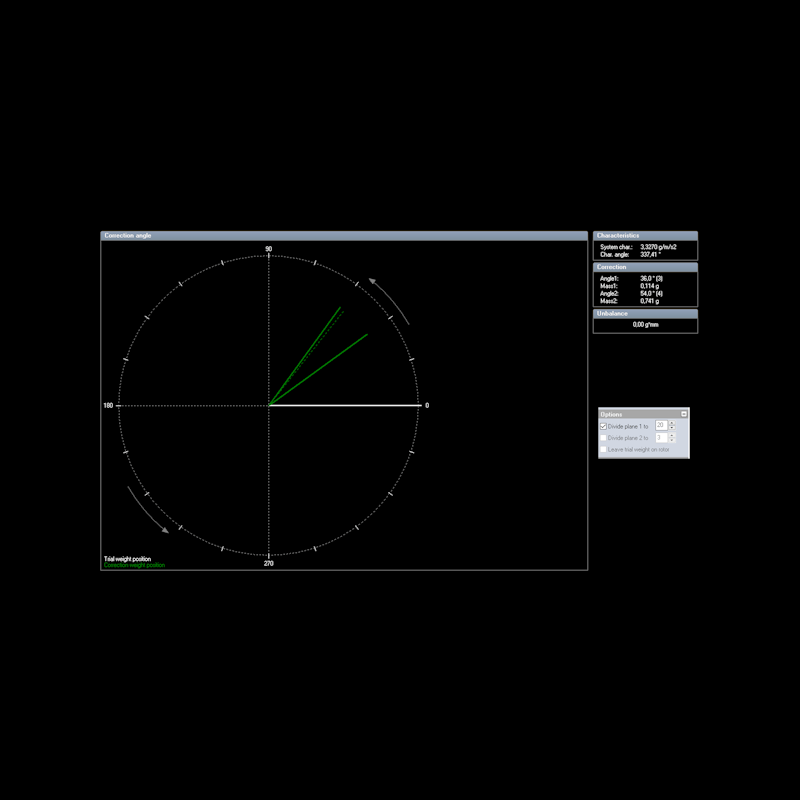Image resolution: width=800 pixels, height=800 pixels.
Task: Click the Char. angle value 337,41
Action: pos(651,255)
